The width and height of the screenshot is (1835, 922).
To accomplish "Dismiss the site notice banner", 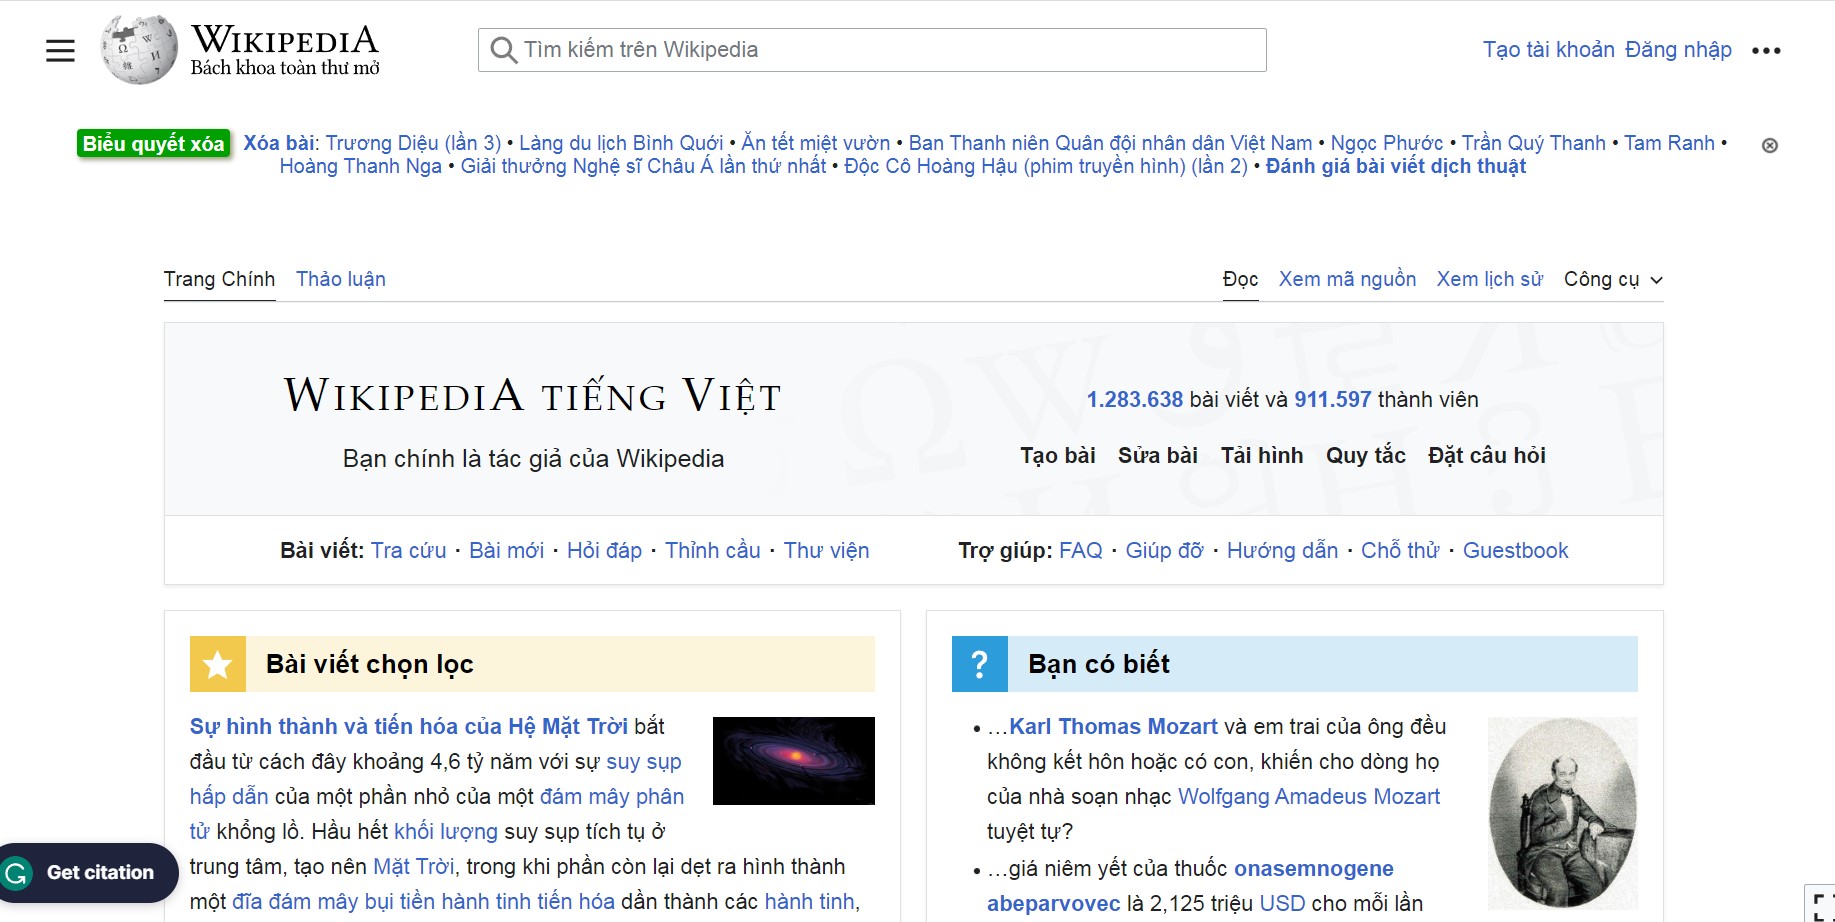I will 1769,145.
